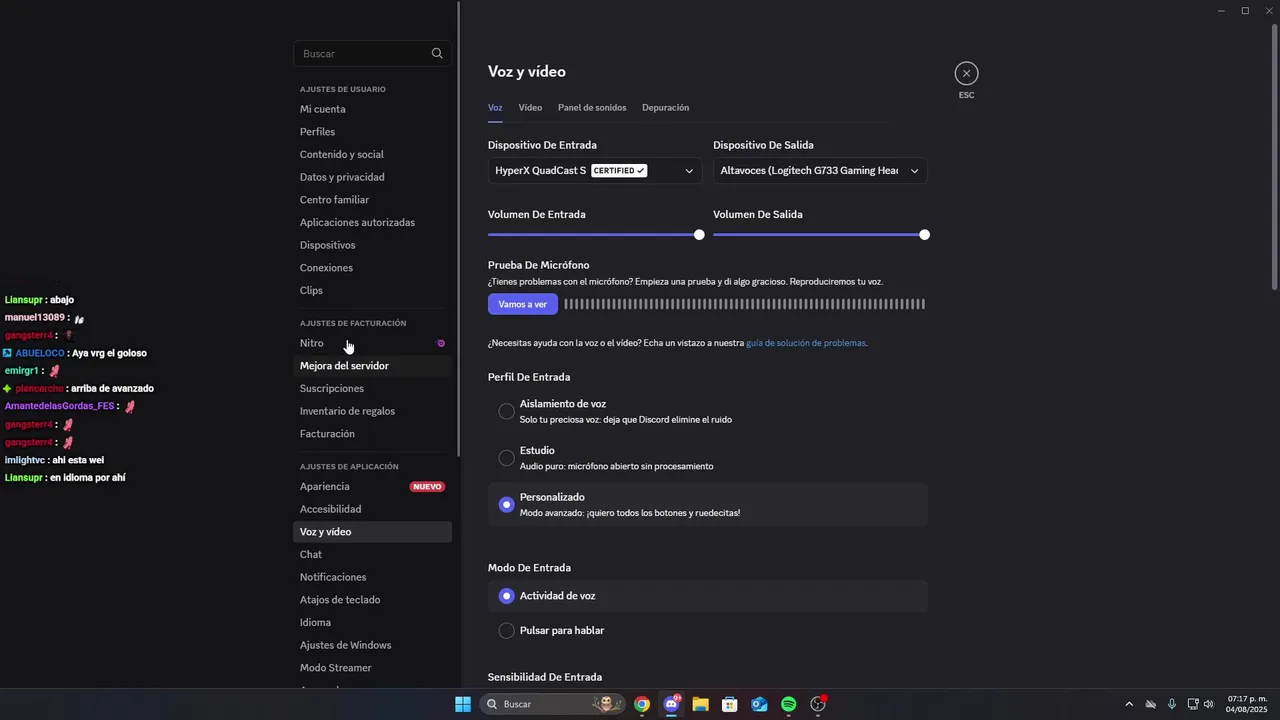Click the Volumen De Entrada slider handle

[x=699, y=235]
